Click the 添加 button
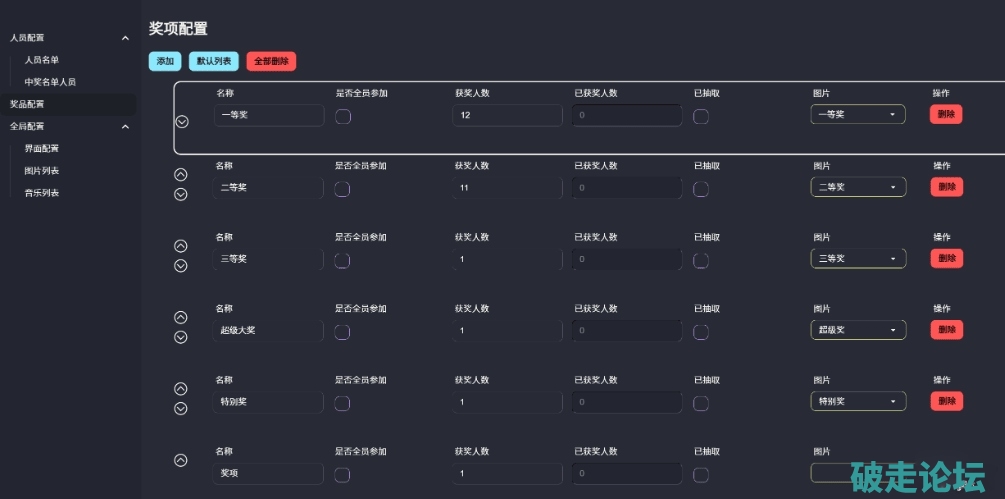 tap(164, 61)
